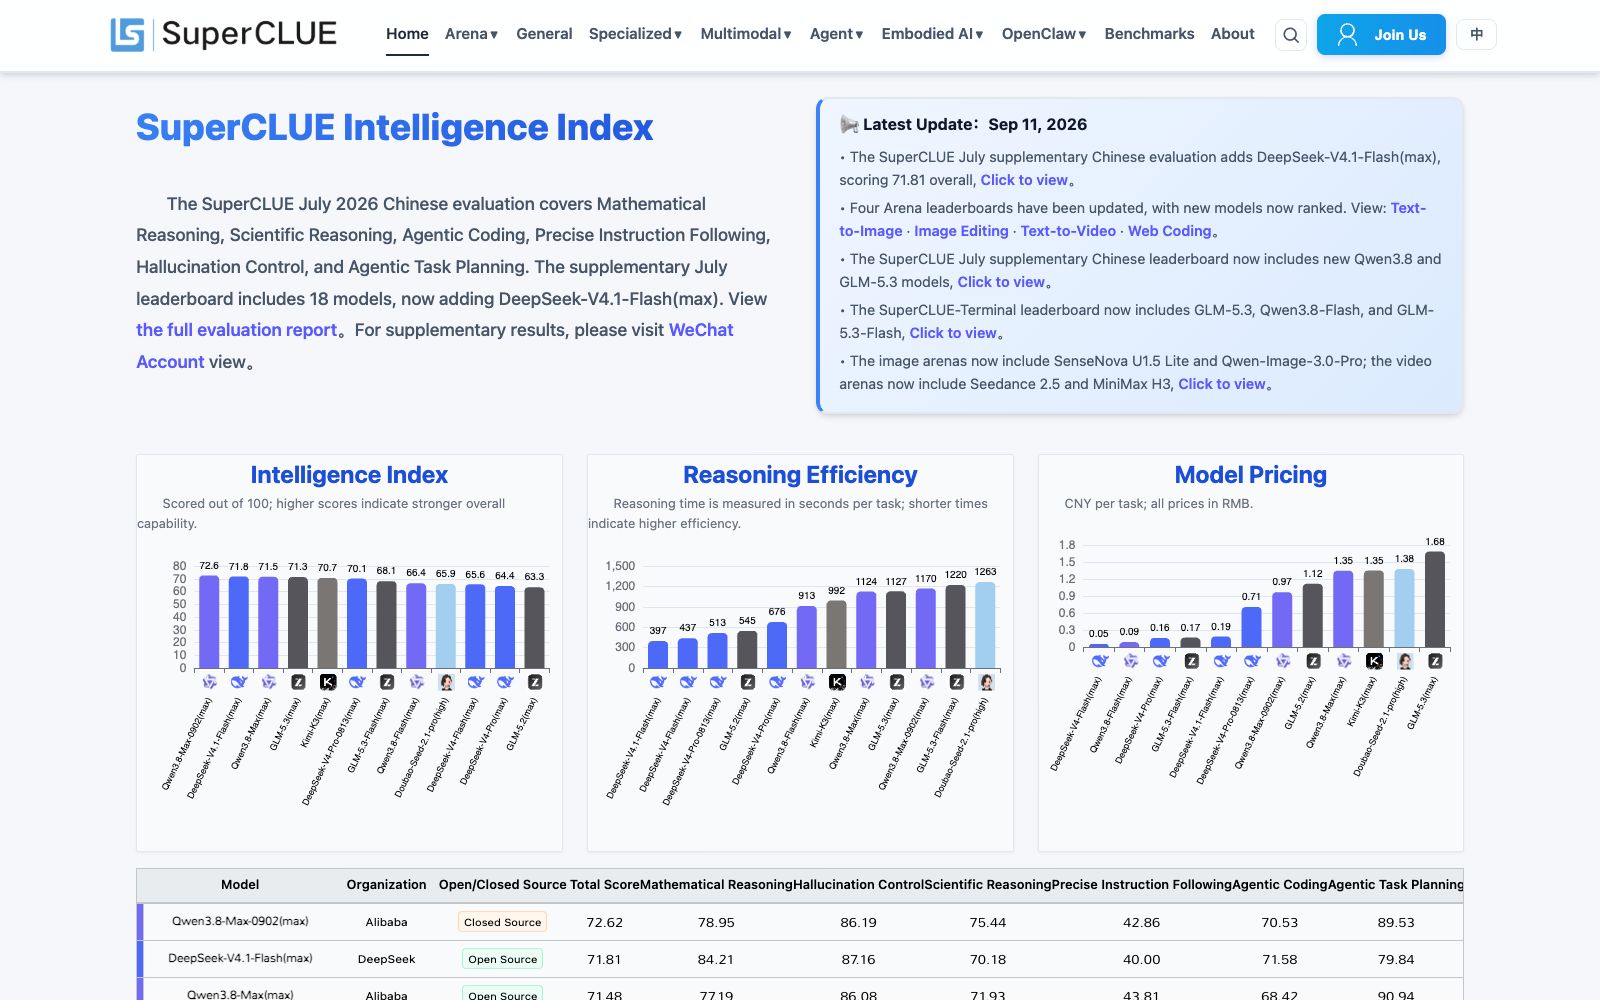The image size is (1600, 1000).
Task: Click Doubao avatar under the 1.38 price bar
Action: (x=1405, y=661)
